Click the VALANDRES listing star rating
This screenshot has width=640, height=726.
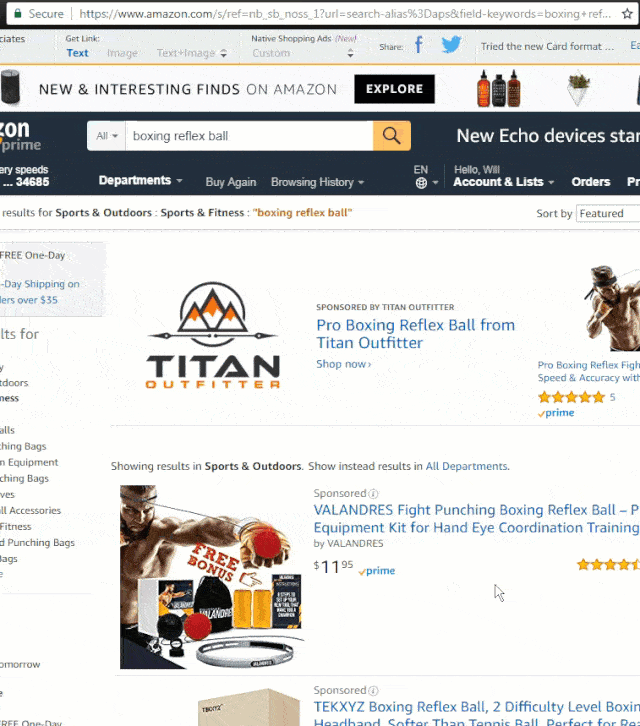point(609,564)
